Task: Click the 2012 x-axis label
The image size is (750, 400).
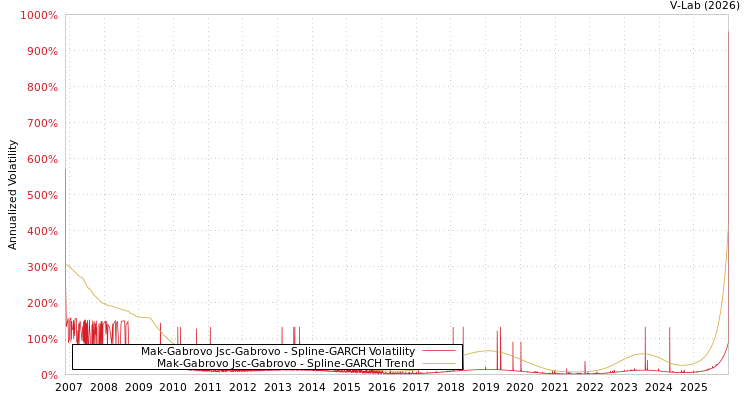Action: coord(243,387)
